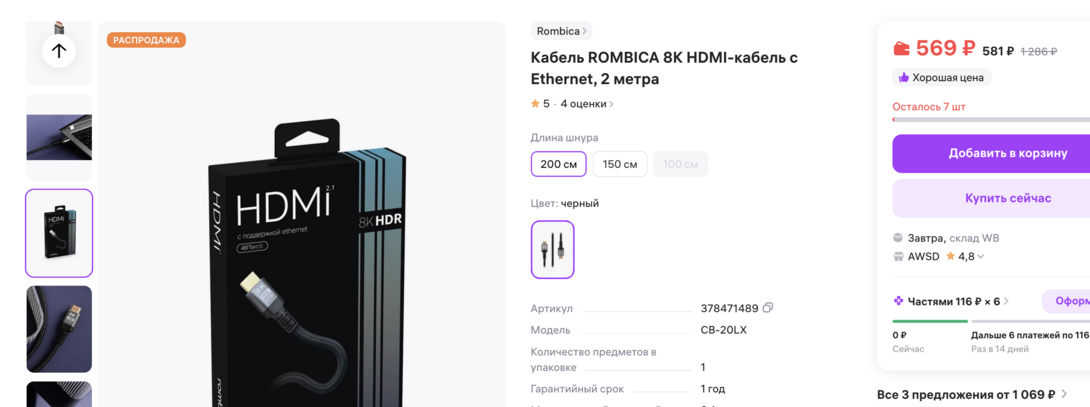This screenshot has height=407, width=1090.
Task: Expand the AWSD seller rating chevron
Action: click(981, 257)
